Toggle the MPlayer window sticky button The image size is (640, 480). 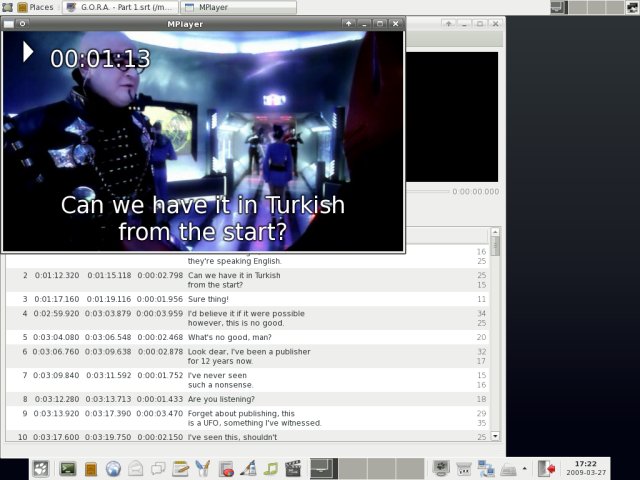coord(22,24)
